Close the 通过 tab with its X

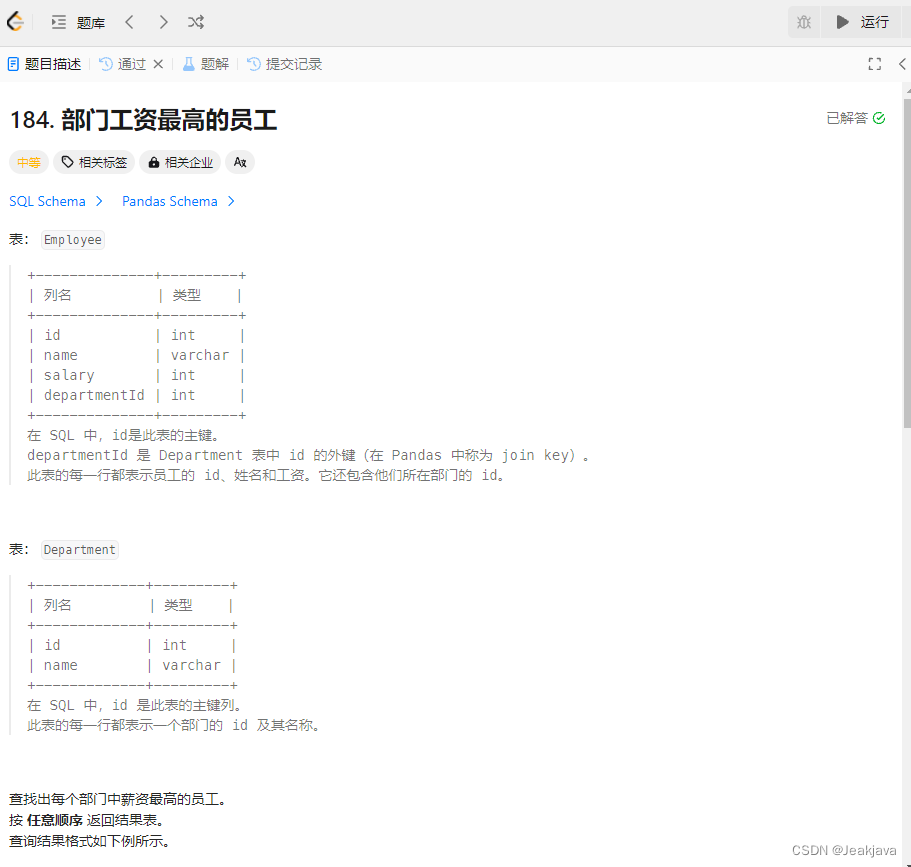[x=158, y=63]
